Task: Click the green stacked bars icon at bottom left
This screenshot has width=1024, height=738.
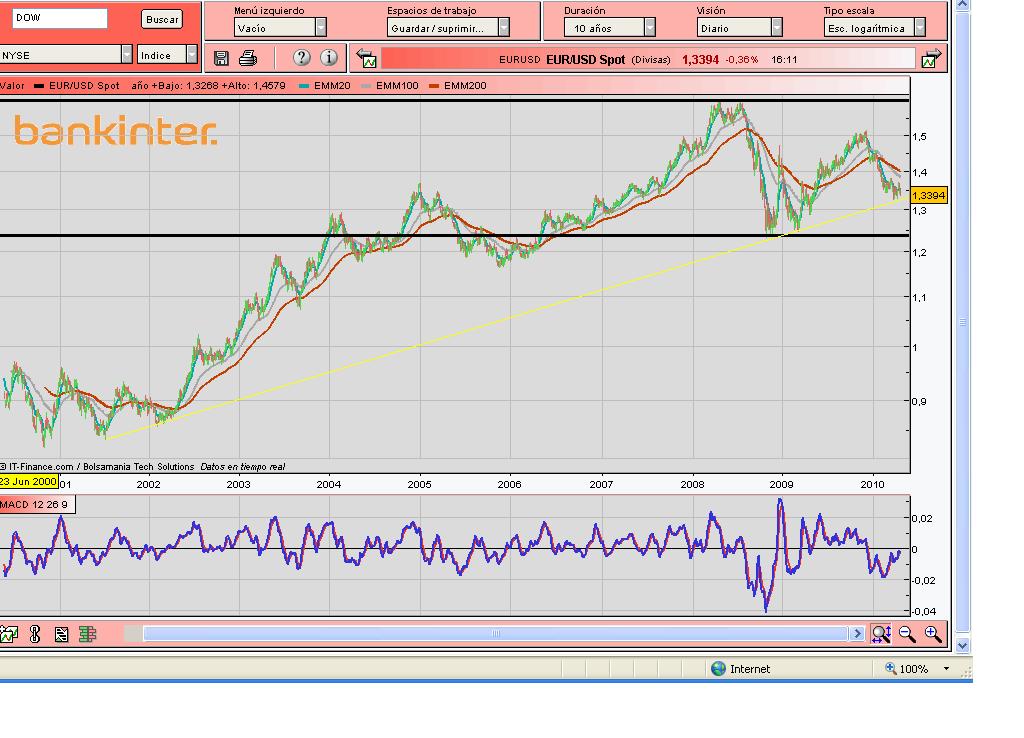Action: [x=87, y=633]
